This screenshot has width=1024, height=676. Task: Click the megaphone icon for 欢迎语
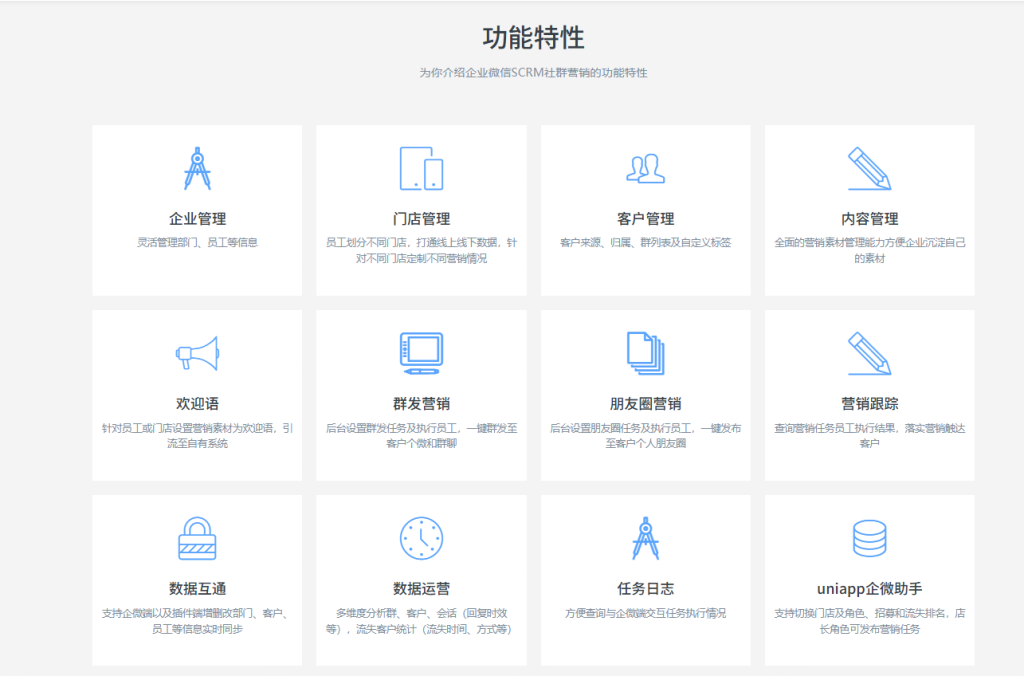[197, 353]
